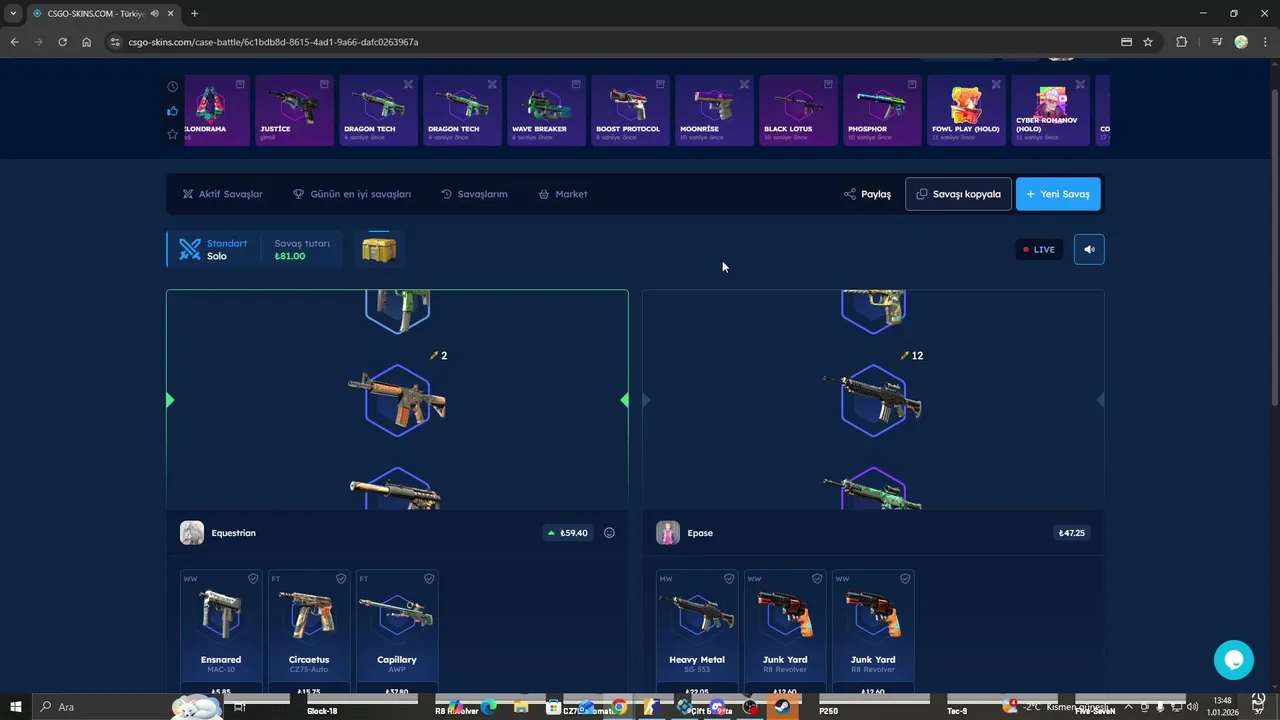This screenshot has height=720, width=1280.
Task: Open the Aktif Savaşlar tab
Action: tap(222, 194)
